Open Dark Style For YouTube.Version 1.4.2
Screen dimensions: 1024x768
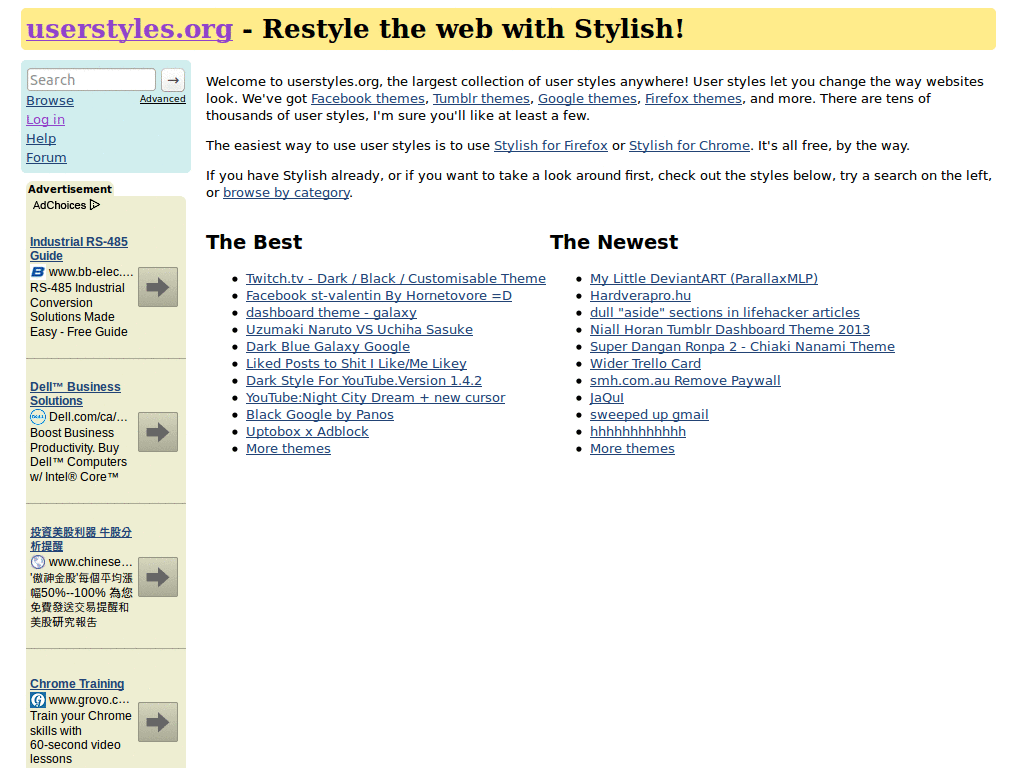[x=364, y=381]
